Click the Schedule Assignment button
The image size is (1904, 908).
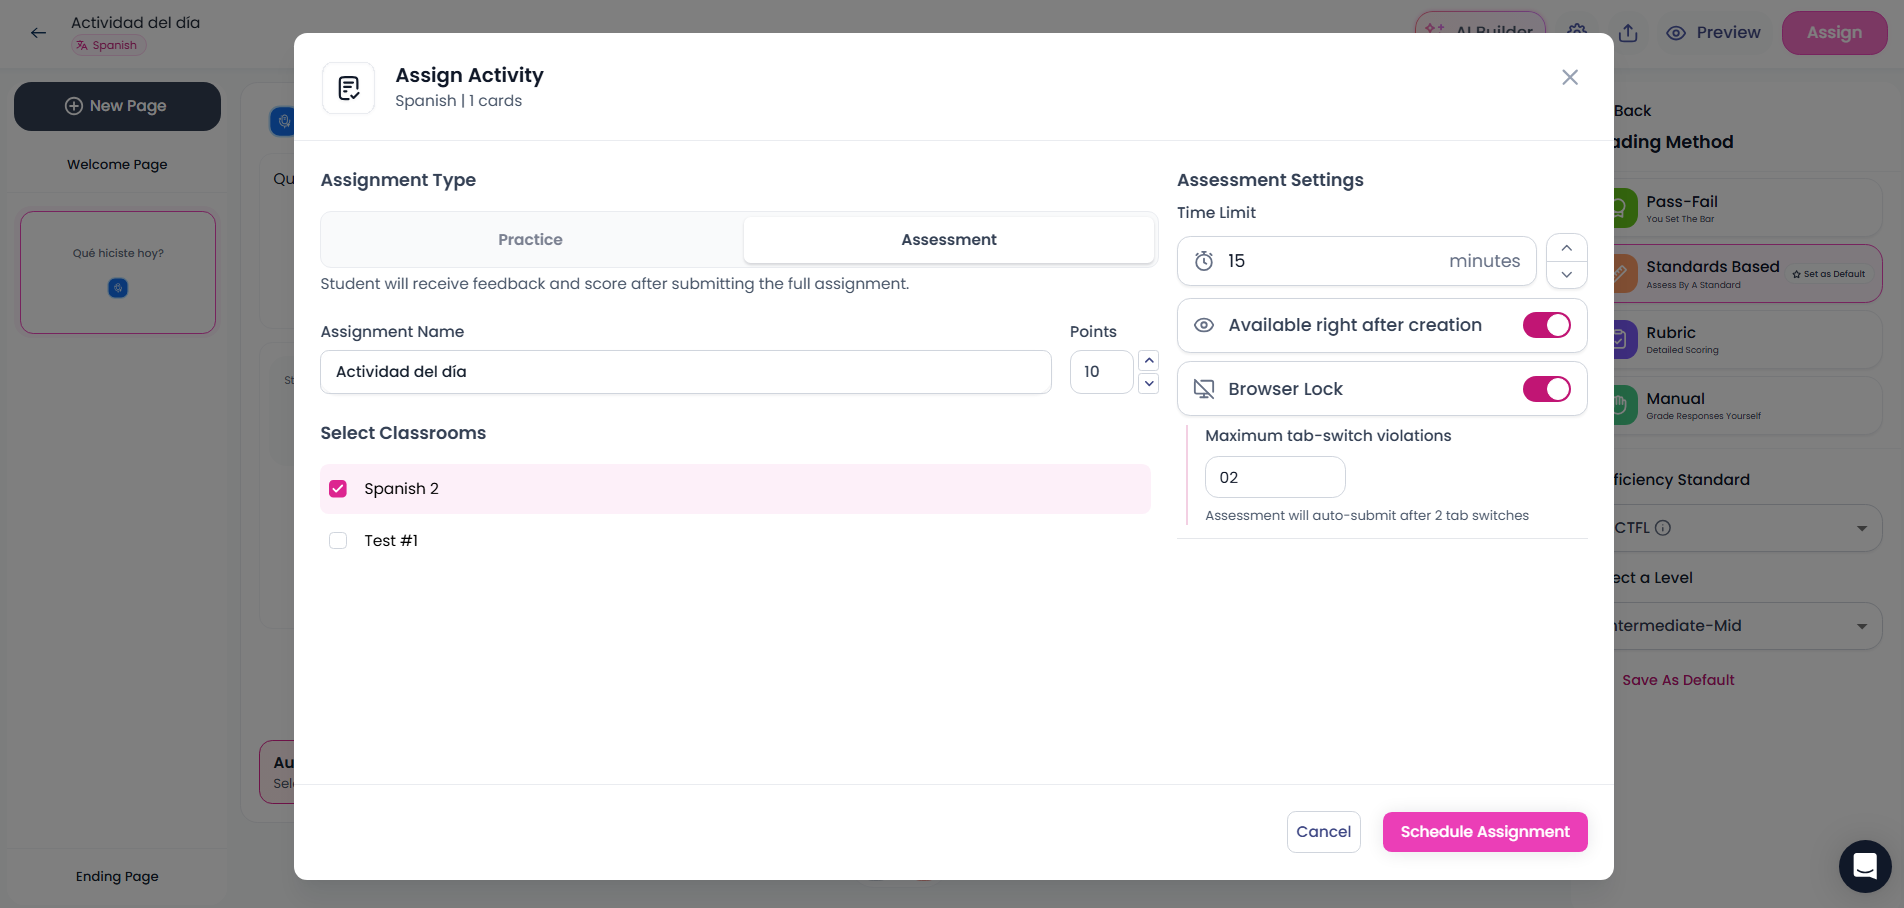pyautogui.click(x=1485, y=832)
